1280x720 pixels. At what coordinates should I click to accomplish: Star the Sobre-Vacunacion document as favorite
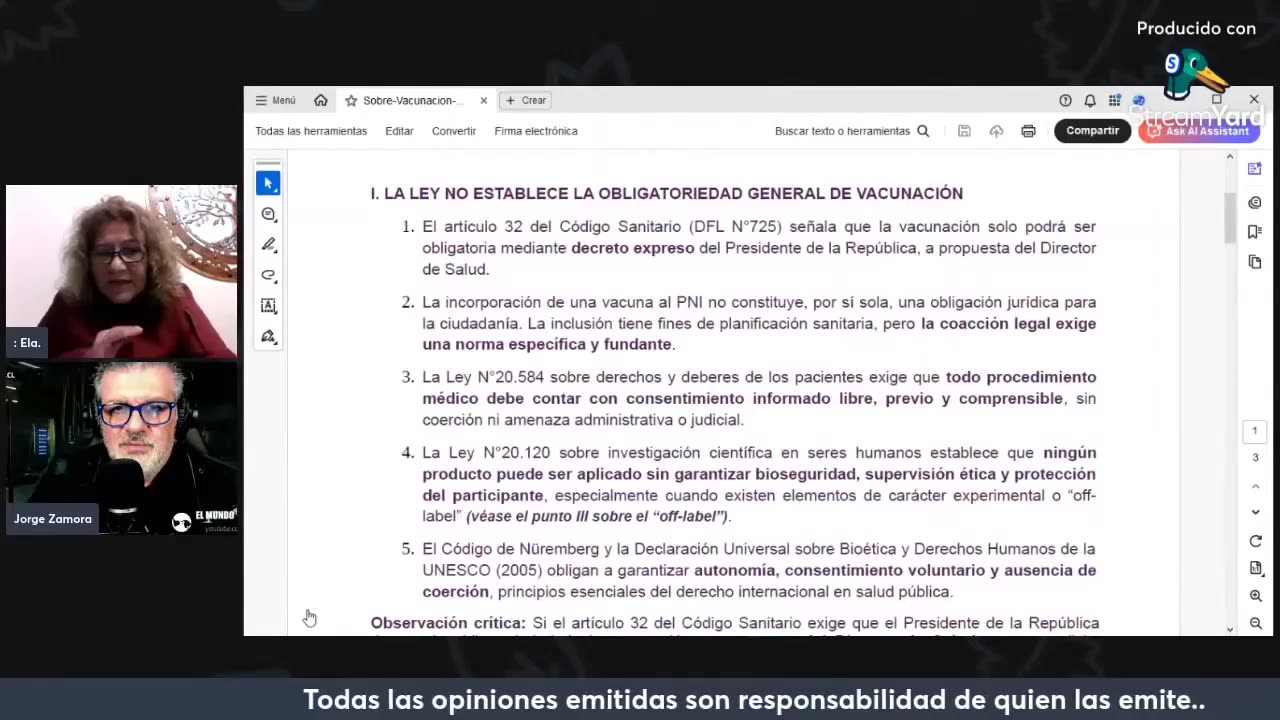point(351,101)
